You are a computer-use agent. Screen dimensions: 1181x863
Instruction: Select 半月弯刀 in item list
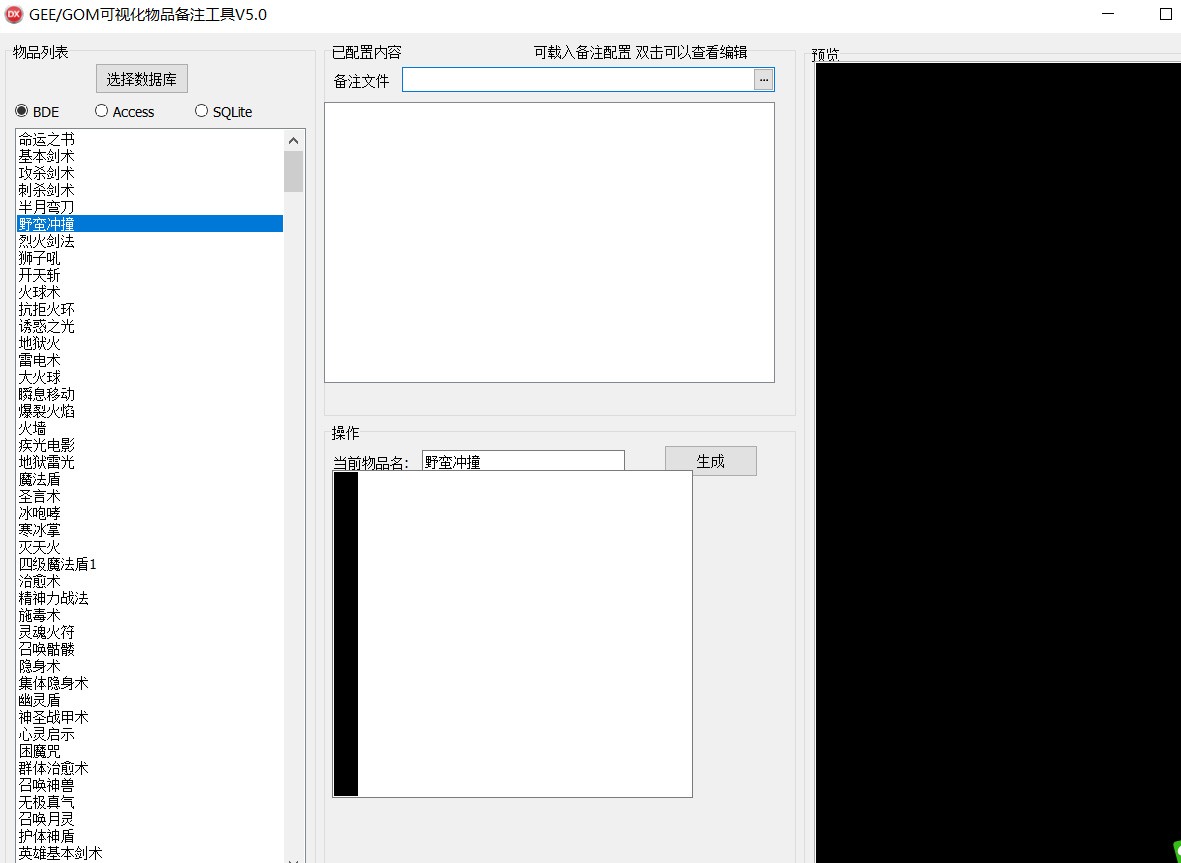[x=150, y=207]
